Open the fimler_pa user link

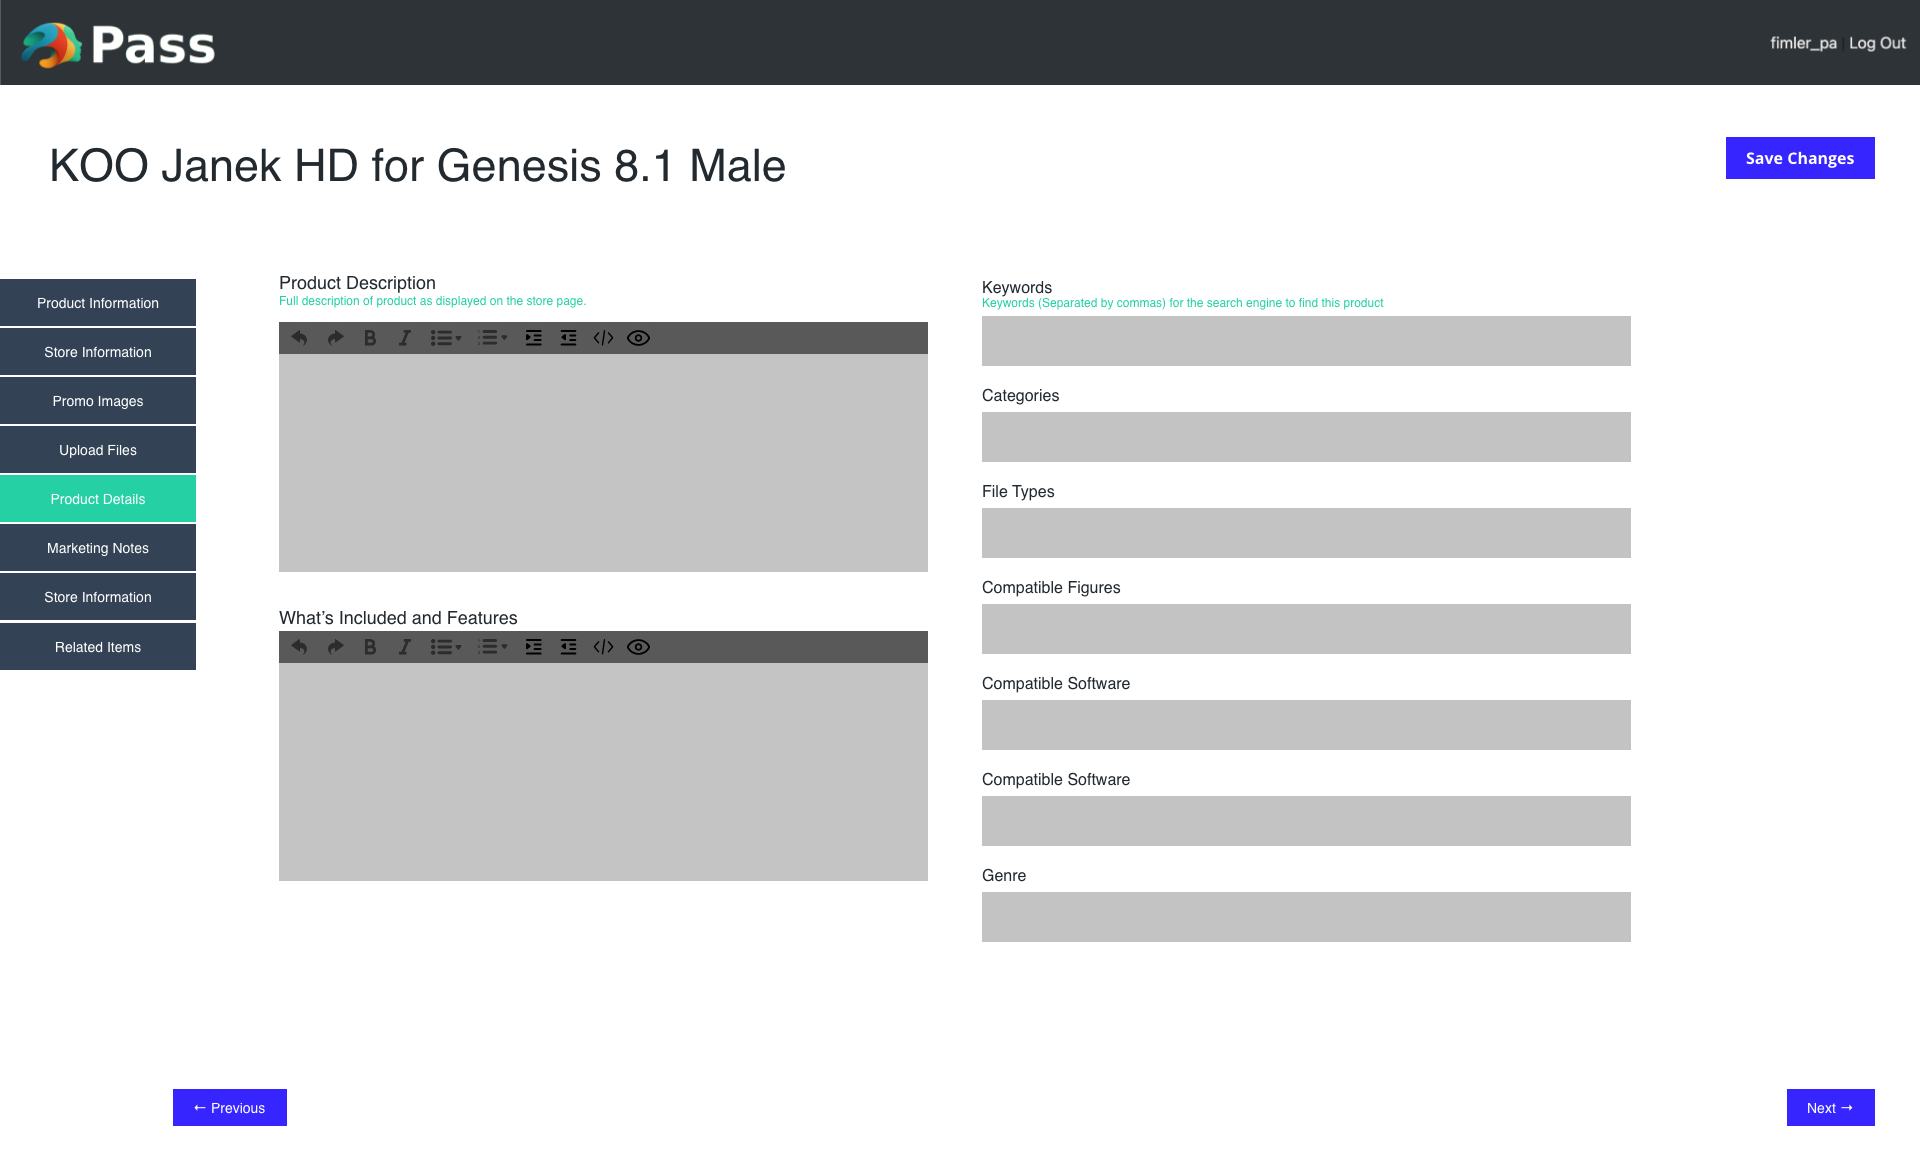1803,43
